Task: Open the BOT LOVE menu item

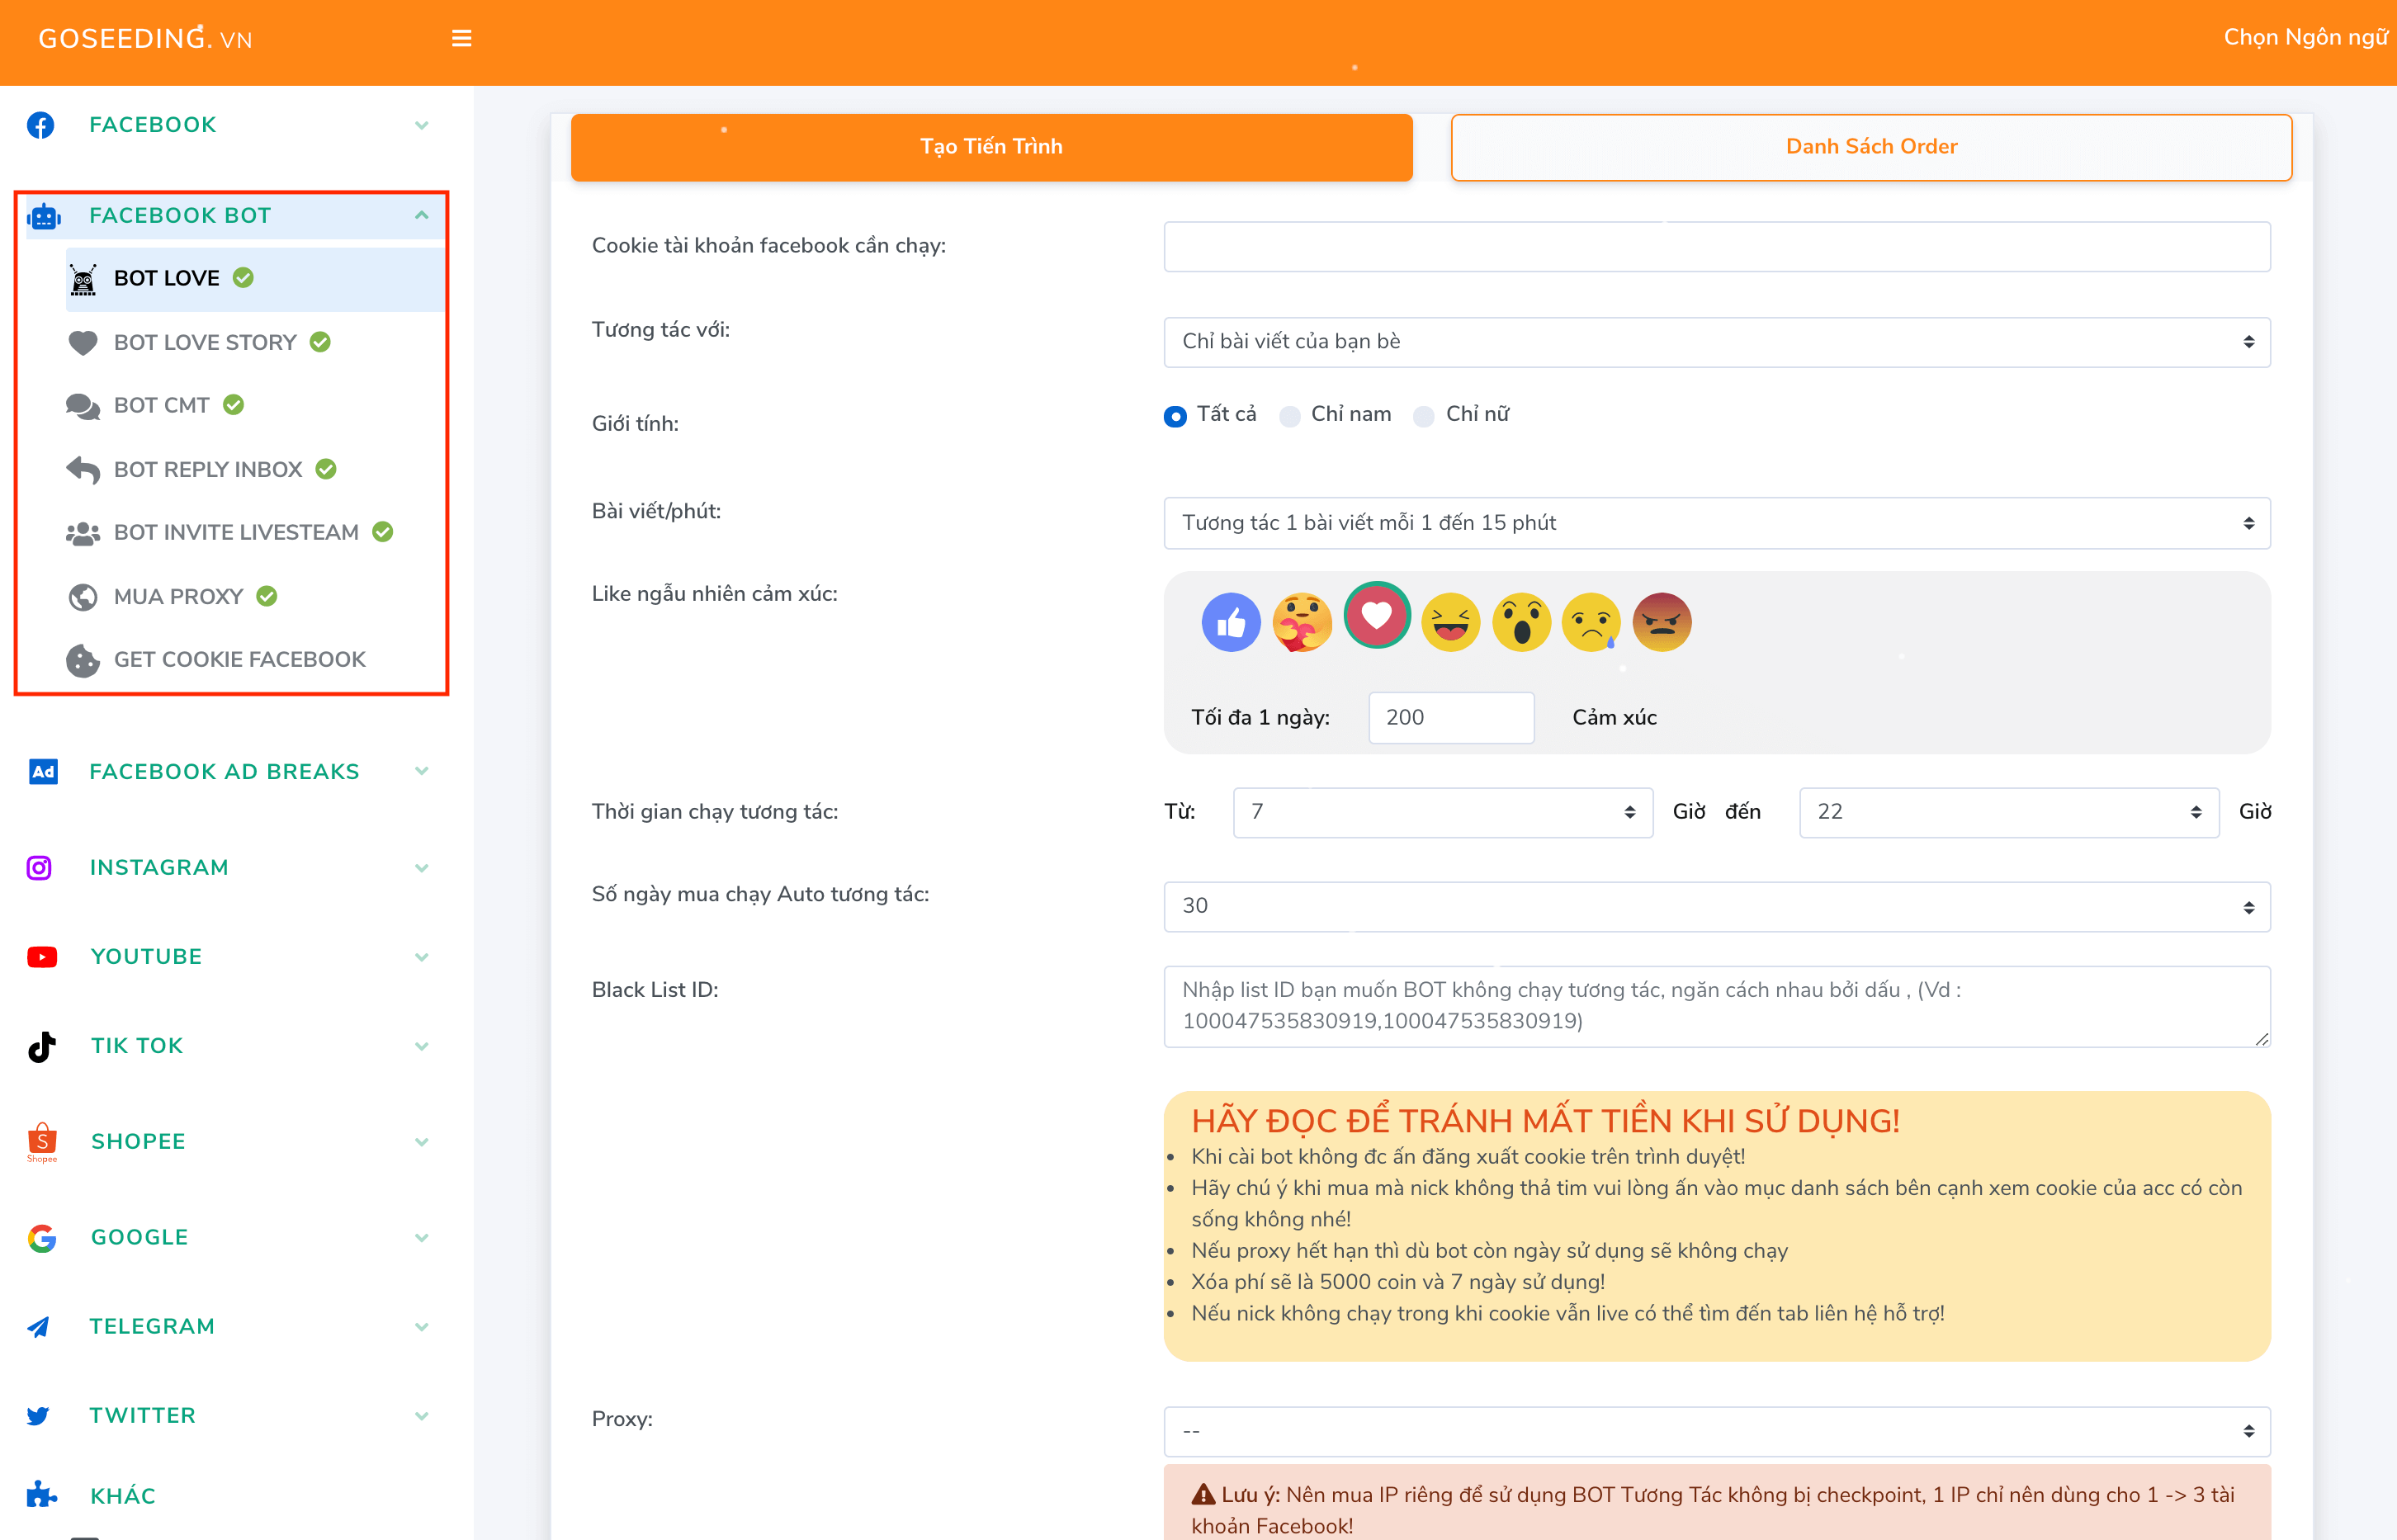Action: (255, 279)
